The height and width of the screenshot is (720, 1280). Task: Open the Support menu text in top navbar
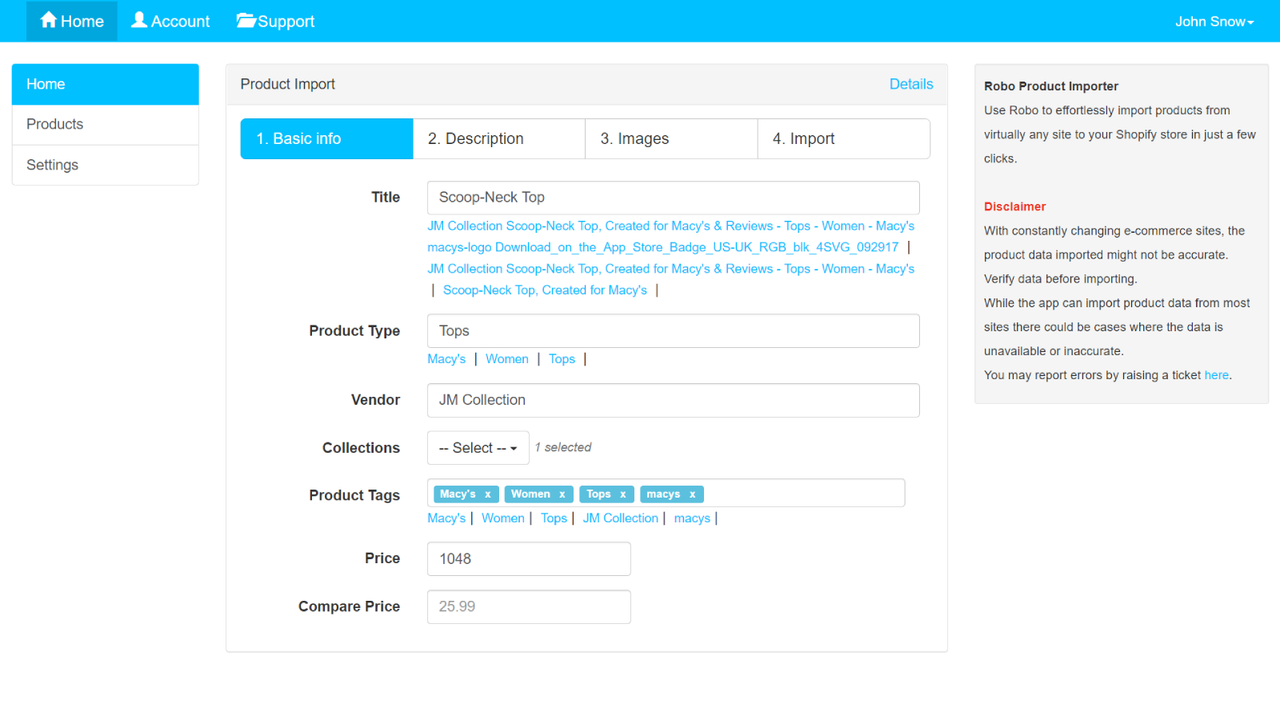tap(286, 21)
